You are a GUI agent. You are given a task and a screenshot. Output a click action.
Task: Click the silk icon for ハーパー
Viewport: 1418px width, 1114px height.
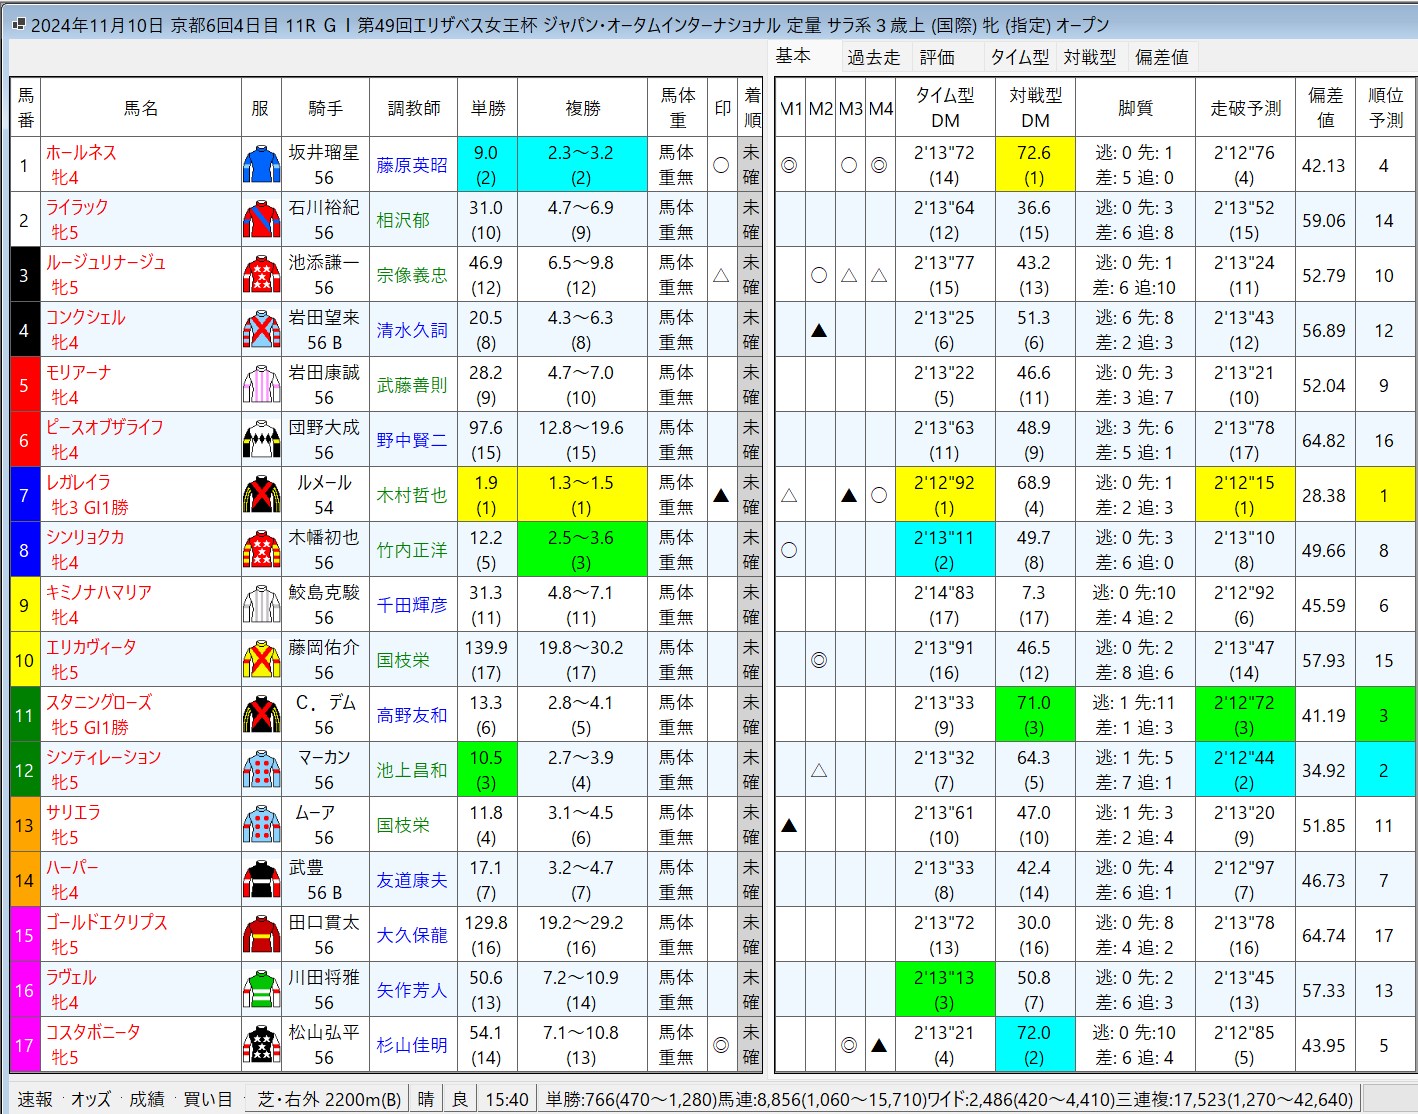(x=261, y=880)
